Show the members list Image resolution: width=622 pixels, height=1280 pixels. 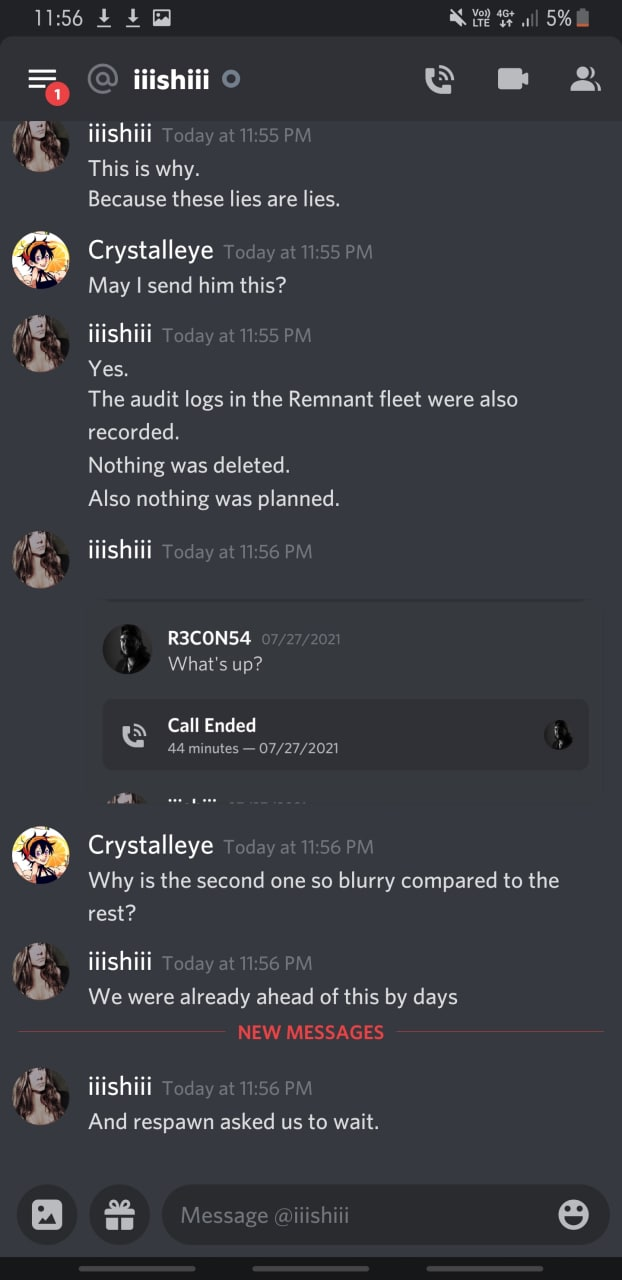(584, 79)
